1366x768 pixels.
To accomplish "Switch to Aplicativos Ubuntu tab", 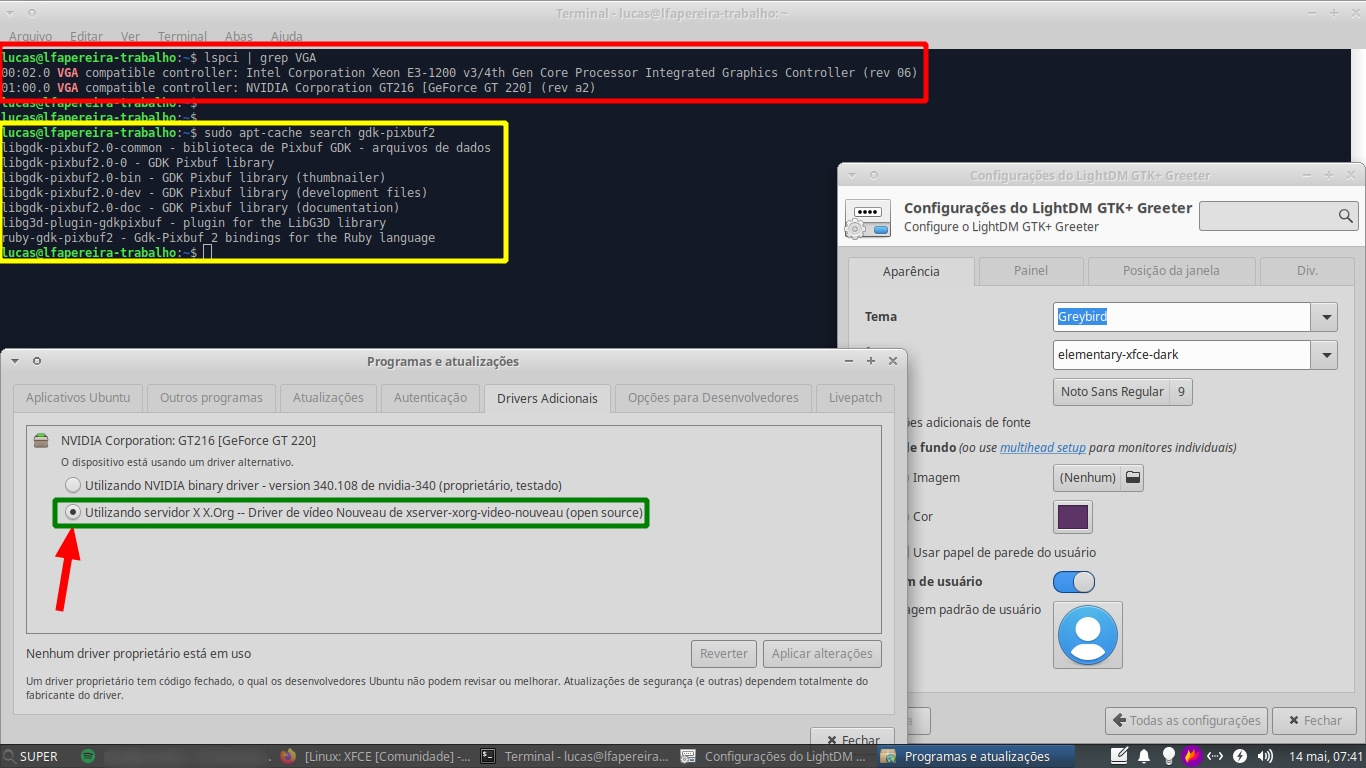I will pos(78,397).
